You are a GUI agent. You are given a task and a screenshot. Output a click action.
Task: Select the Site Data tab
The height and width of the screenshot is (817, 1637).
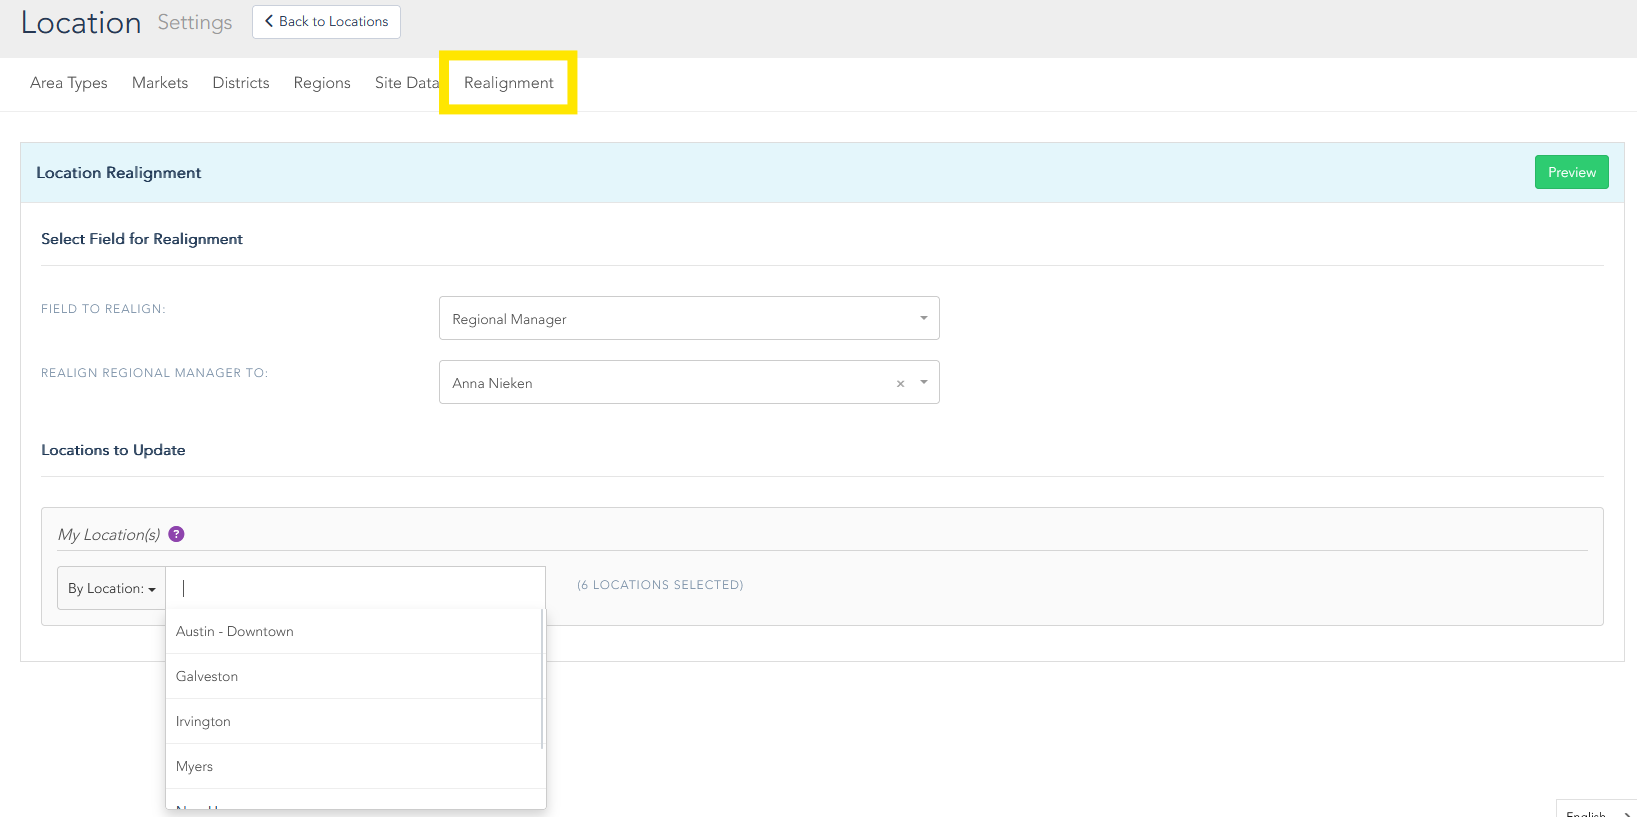(x=406, y=83)
